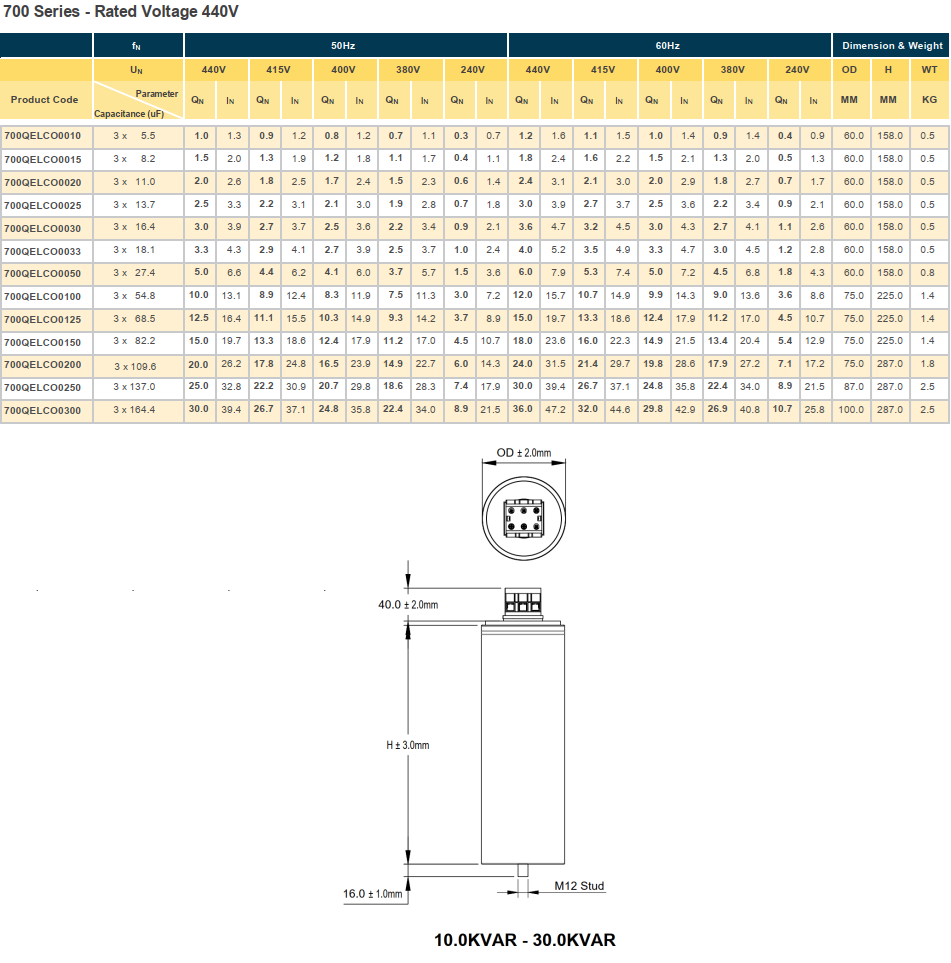Screen dimensions: 951x963
Task: Click the 10.0KVAR - 30.0KVAR caption
Action: coord(524,940)
